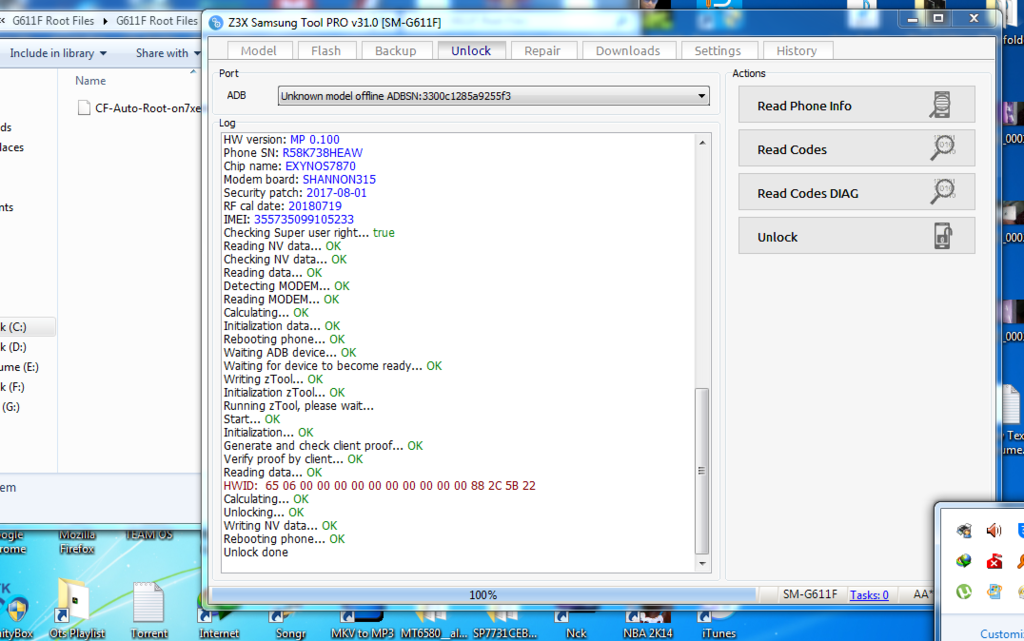Select the IMEI value 355735099105233
The width and height of the screenshot is (1024, 641).
point(304,219)
